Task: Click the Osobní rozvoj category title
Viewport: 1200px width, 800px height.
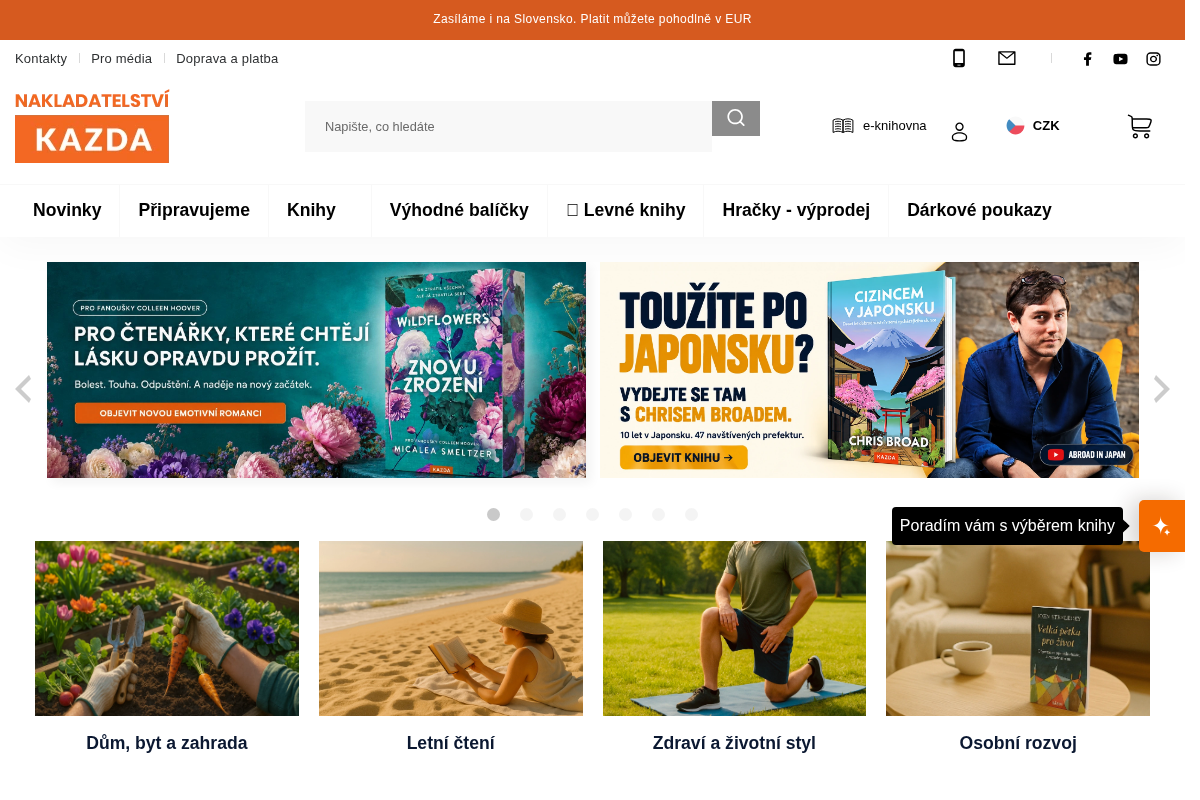Action: click(x=1018, y=743)
